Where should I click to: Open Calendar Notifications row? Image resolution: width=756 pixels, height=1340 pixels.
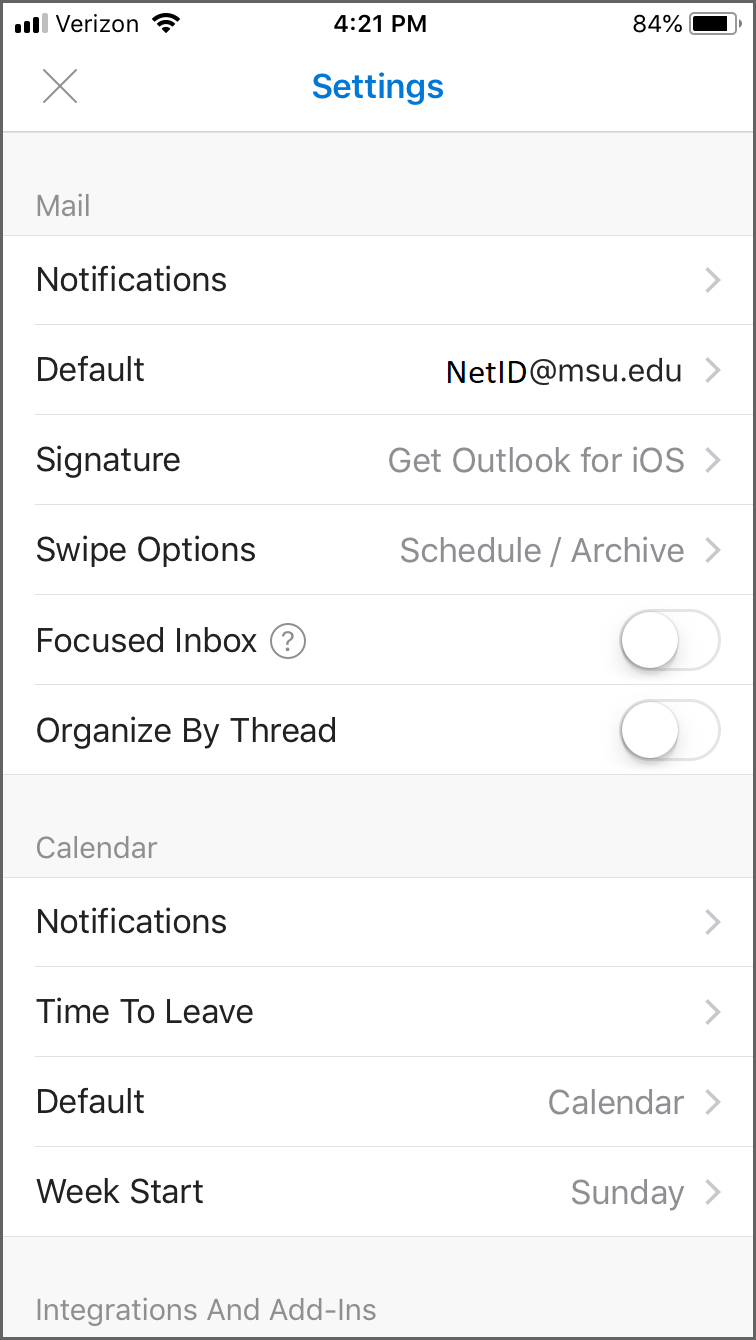[132, 922]
